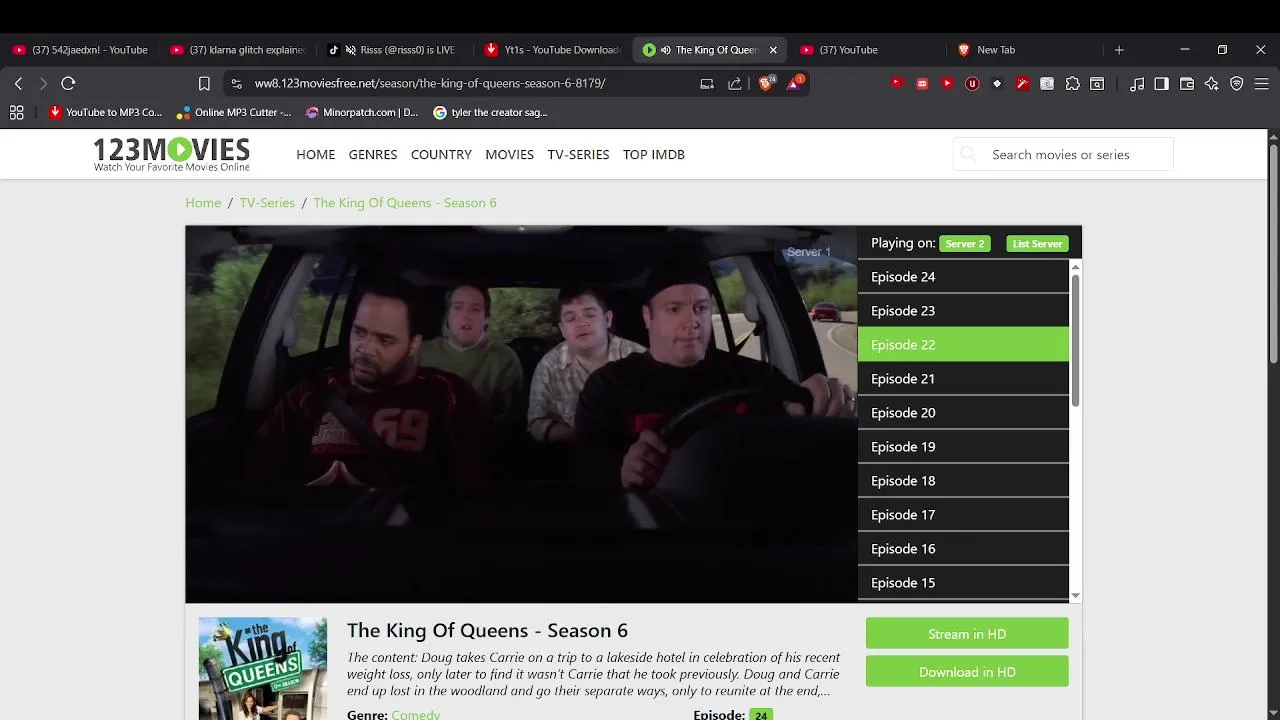Unmute the Risss TikTok LIVE tab's speaker icon
Viewport: 1280px width, 720px height.
tap(351, 50)
